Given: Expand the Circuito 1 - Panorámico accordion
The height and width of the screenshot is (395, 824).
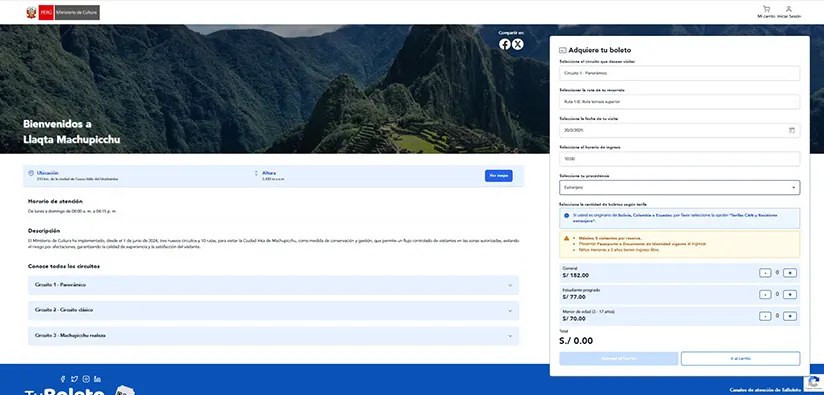Looking at the screenshot, I should (x=273, y=285).
